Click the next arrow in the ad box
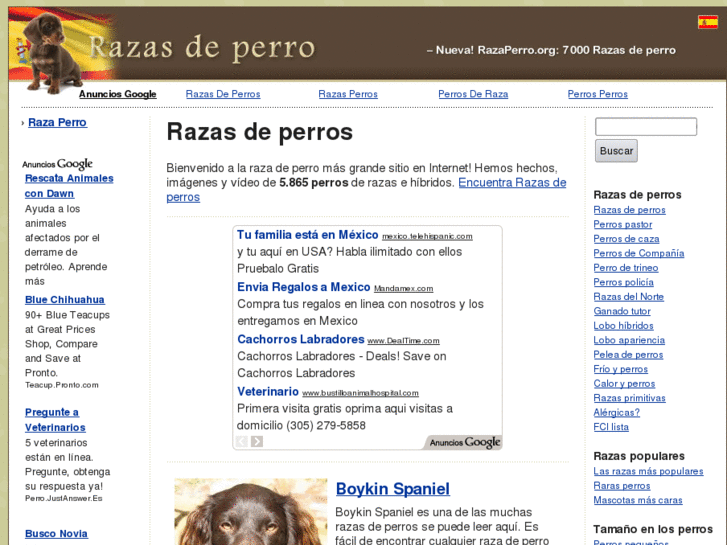Image resolution: width=727 pixels, height=545 pixels. (257, 441)
